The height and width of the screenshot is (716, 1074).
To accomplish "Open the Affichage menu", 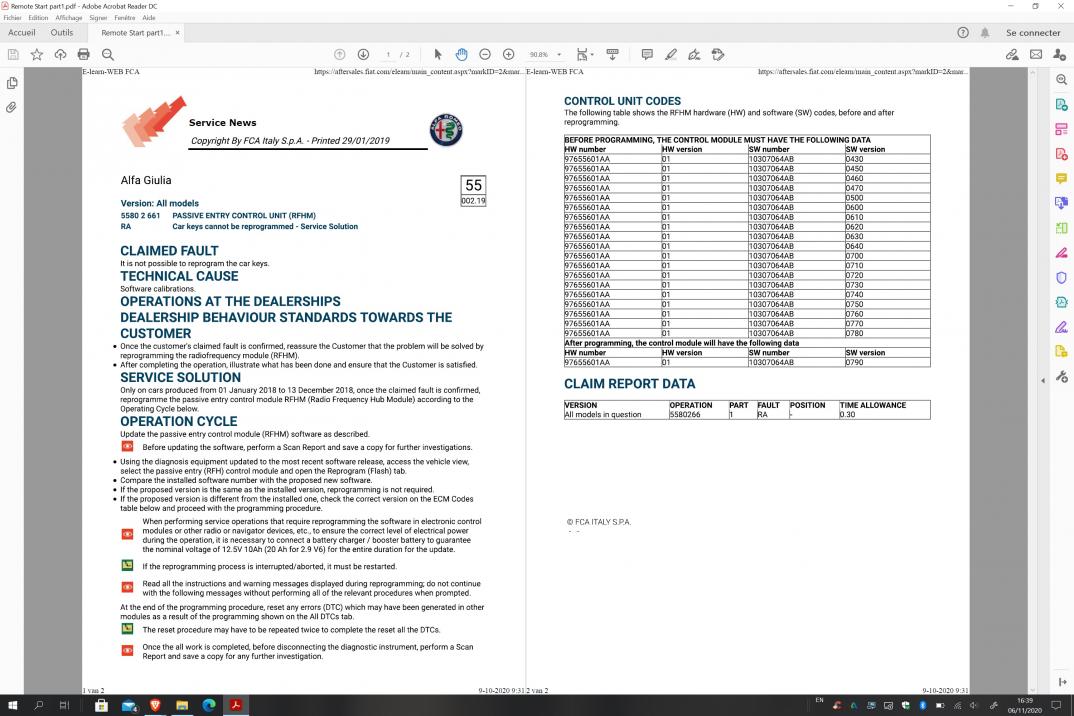I will pyautogui.click(x=69, y=18).
